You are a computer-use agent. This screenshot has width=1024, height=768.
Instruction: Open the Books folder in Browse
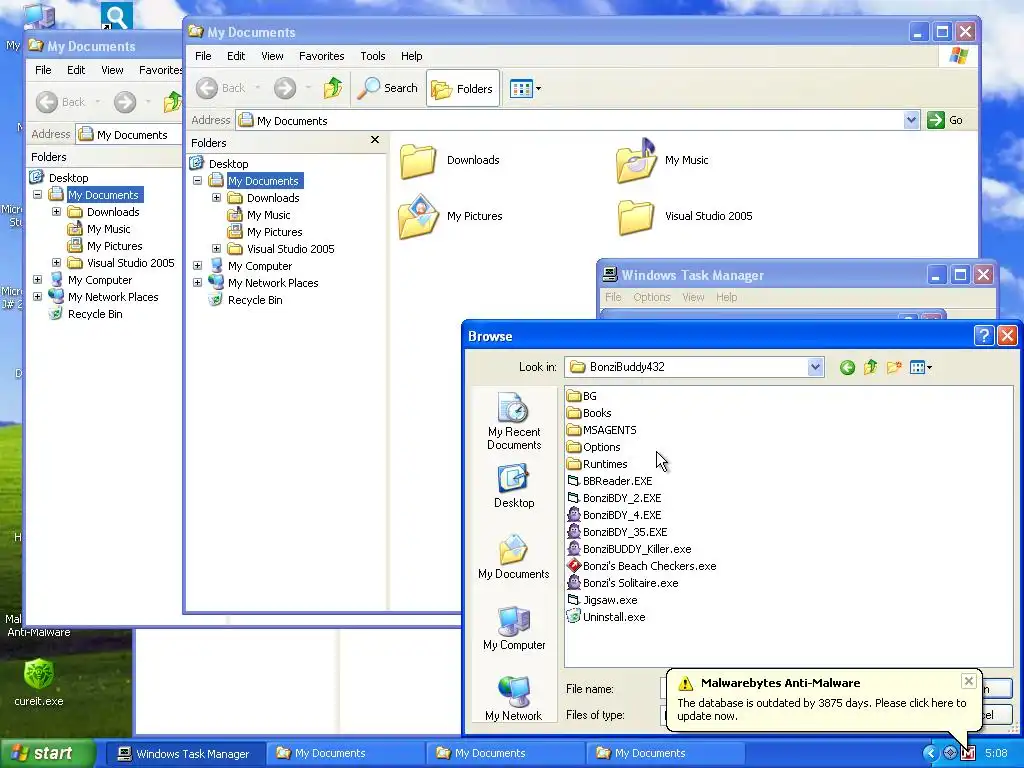tap(589, 413)
